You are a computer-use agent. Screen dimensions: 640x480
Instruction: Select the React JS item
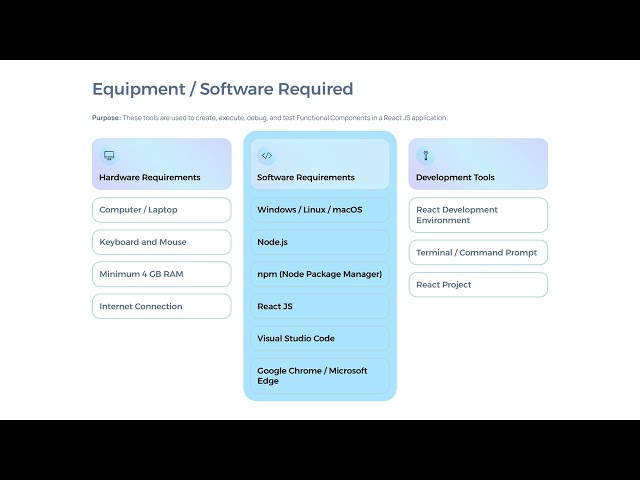point(320,306)
